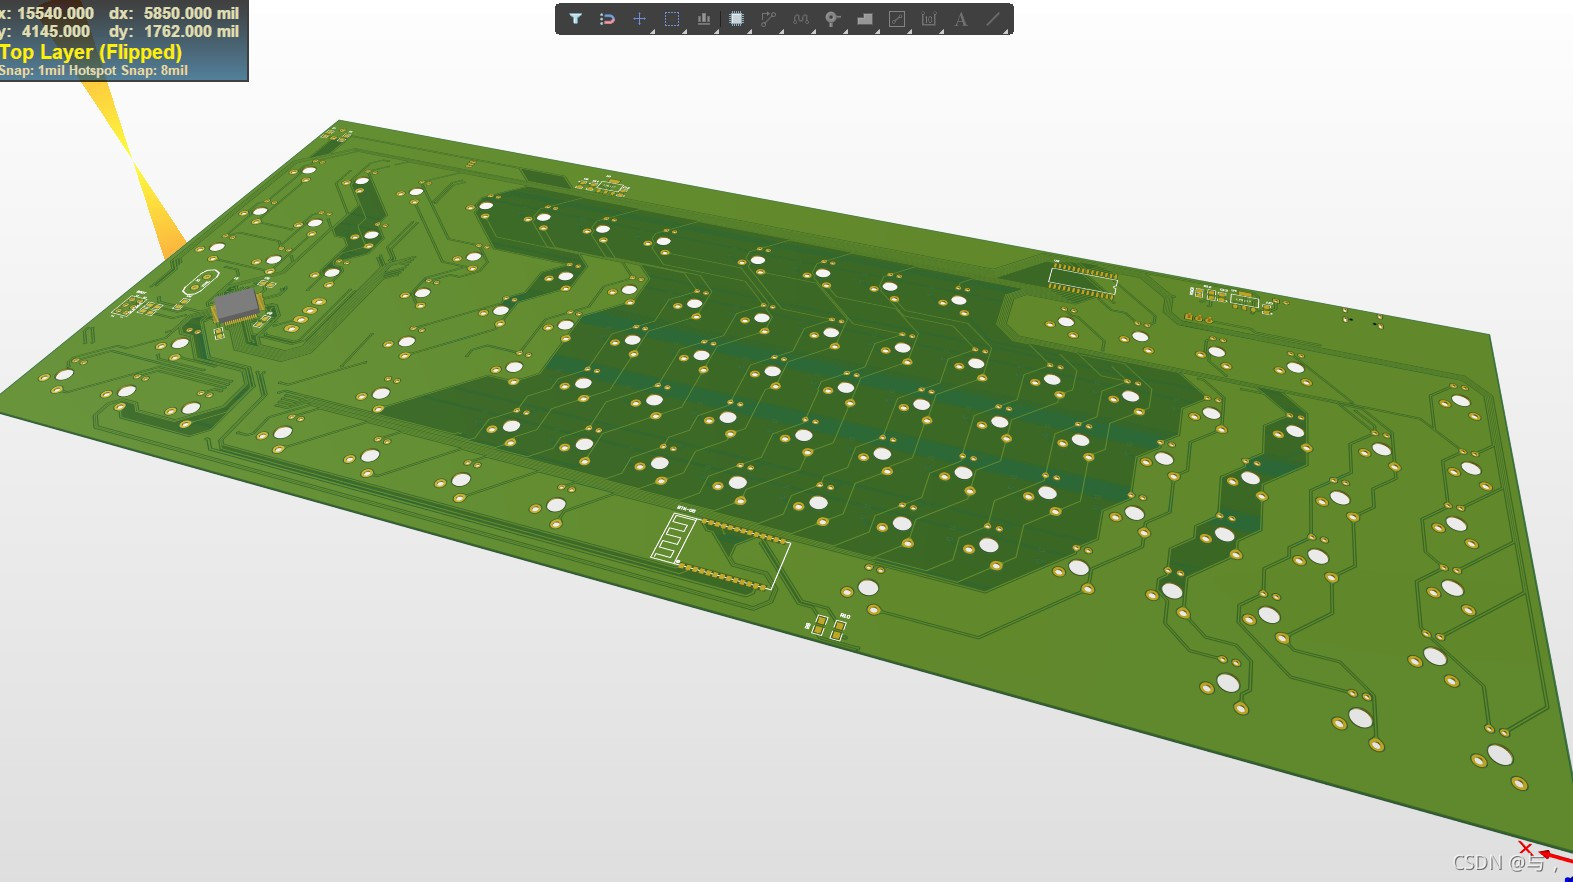Click the red X axis gizmo arrow
This screenshot has height=882, width=1573.
(1555, 857)
